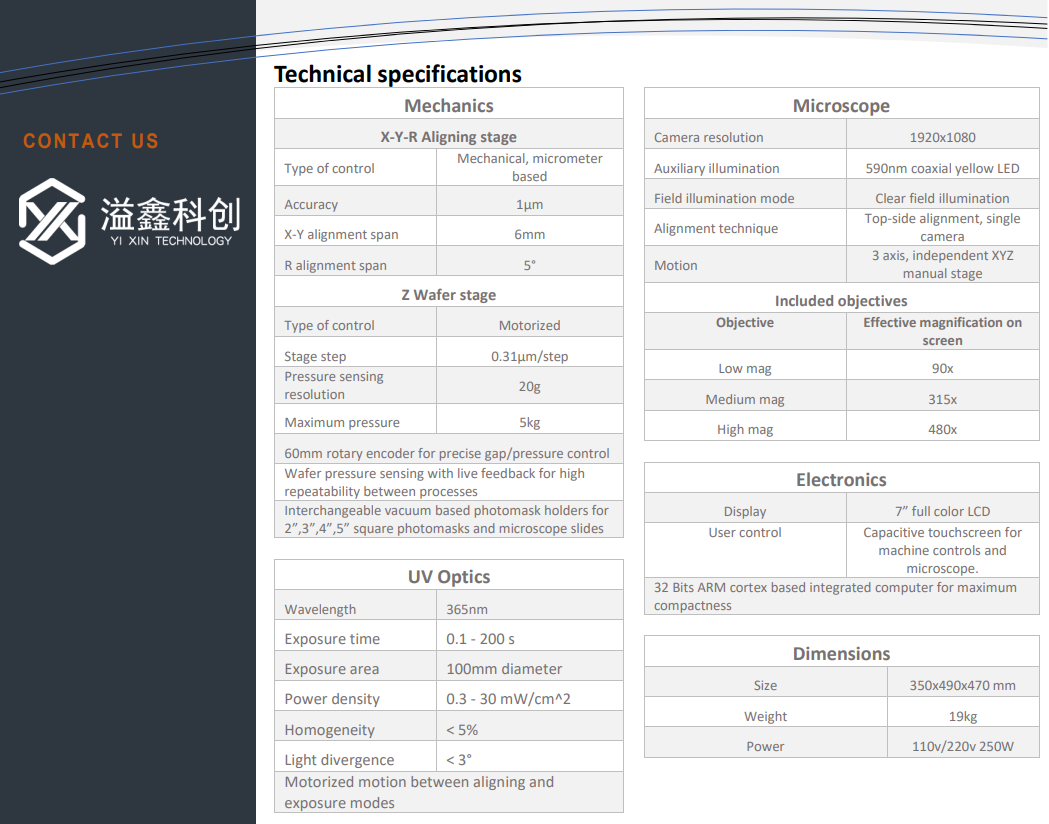
Task: Click the 'Power density' label
Action: pos(332,700)
